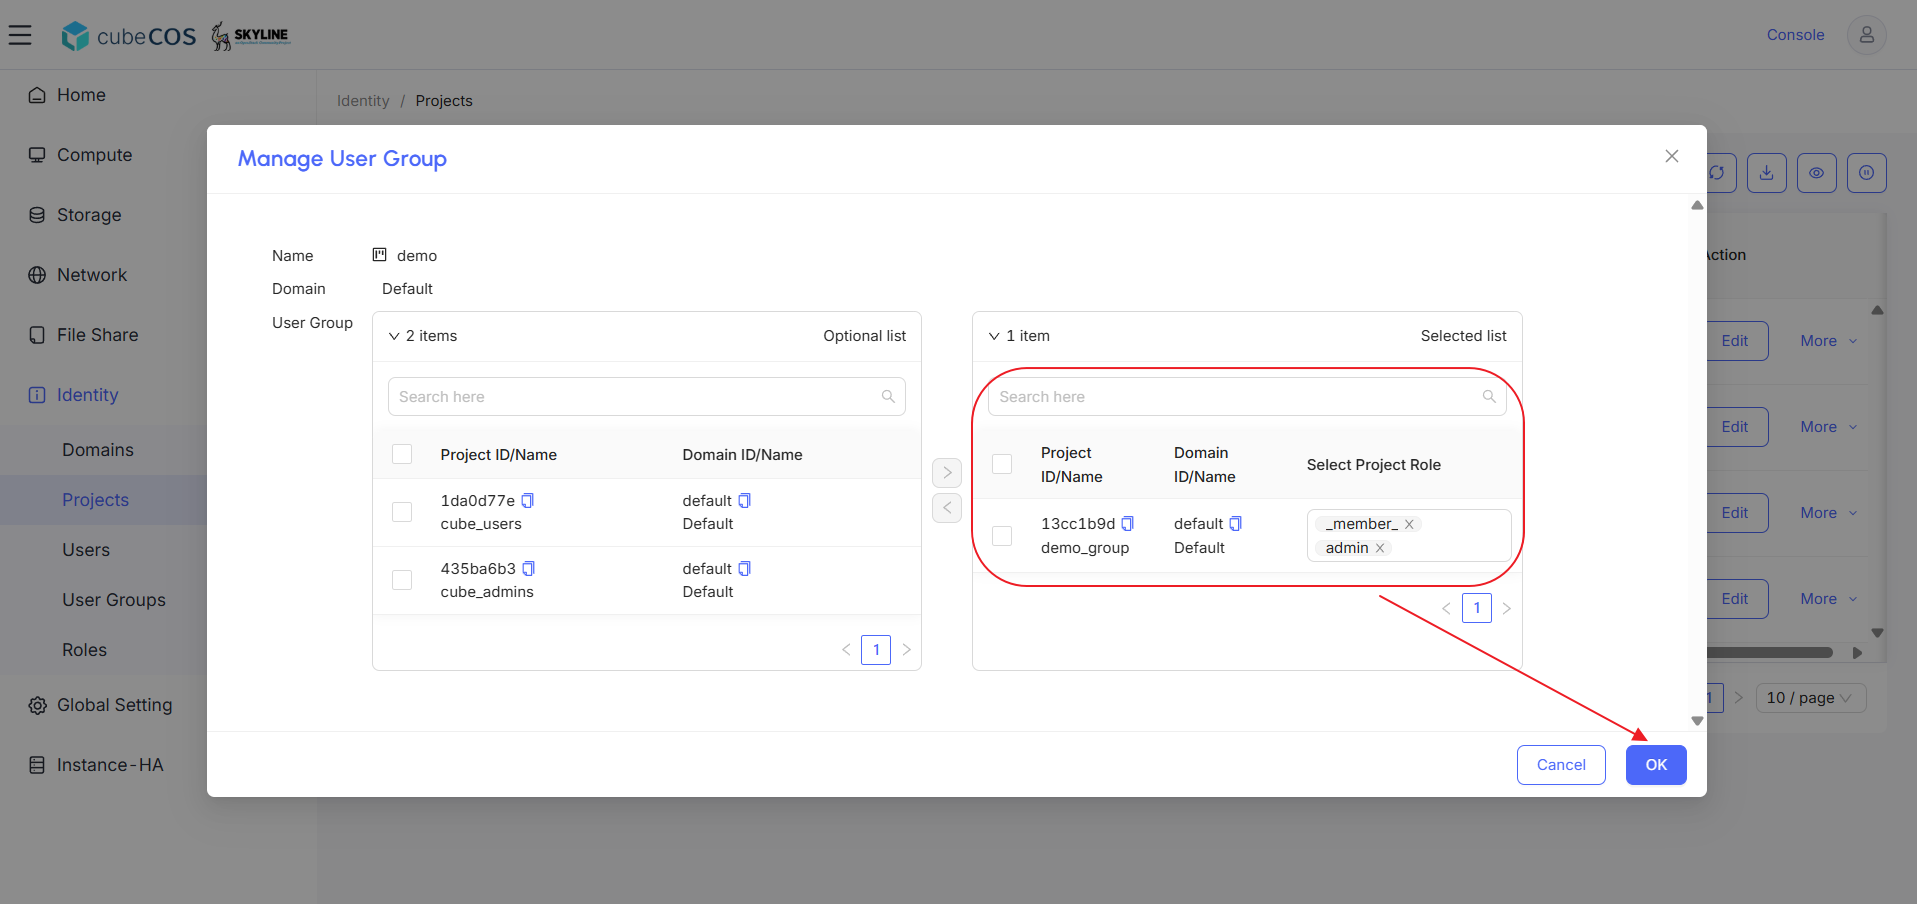Click Selected list search field
This screenshot has width=1917, height=904.
pos(1247,397)
